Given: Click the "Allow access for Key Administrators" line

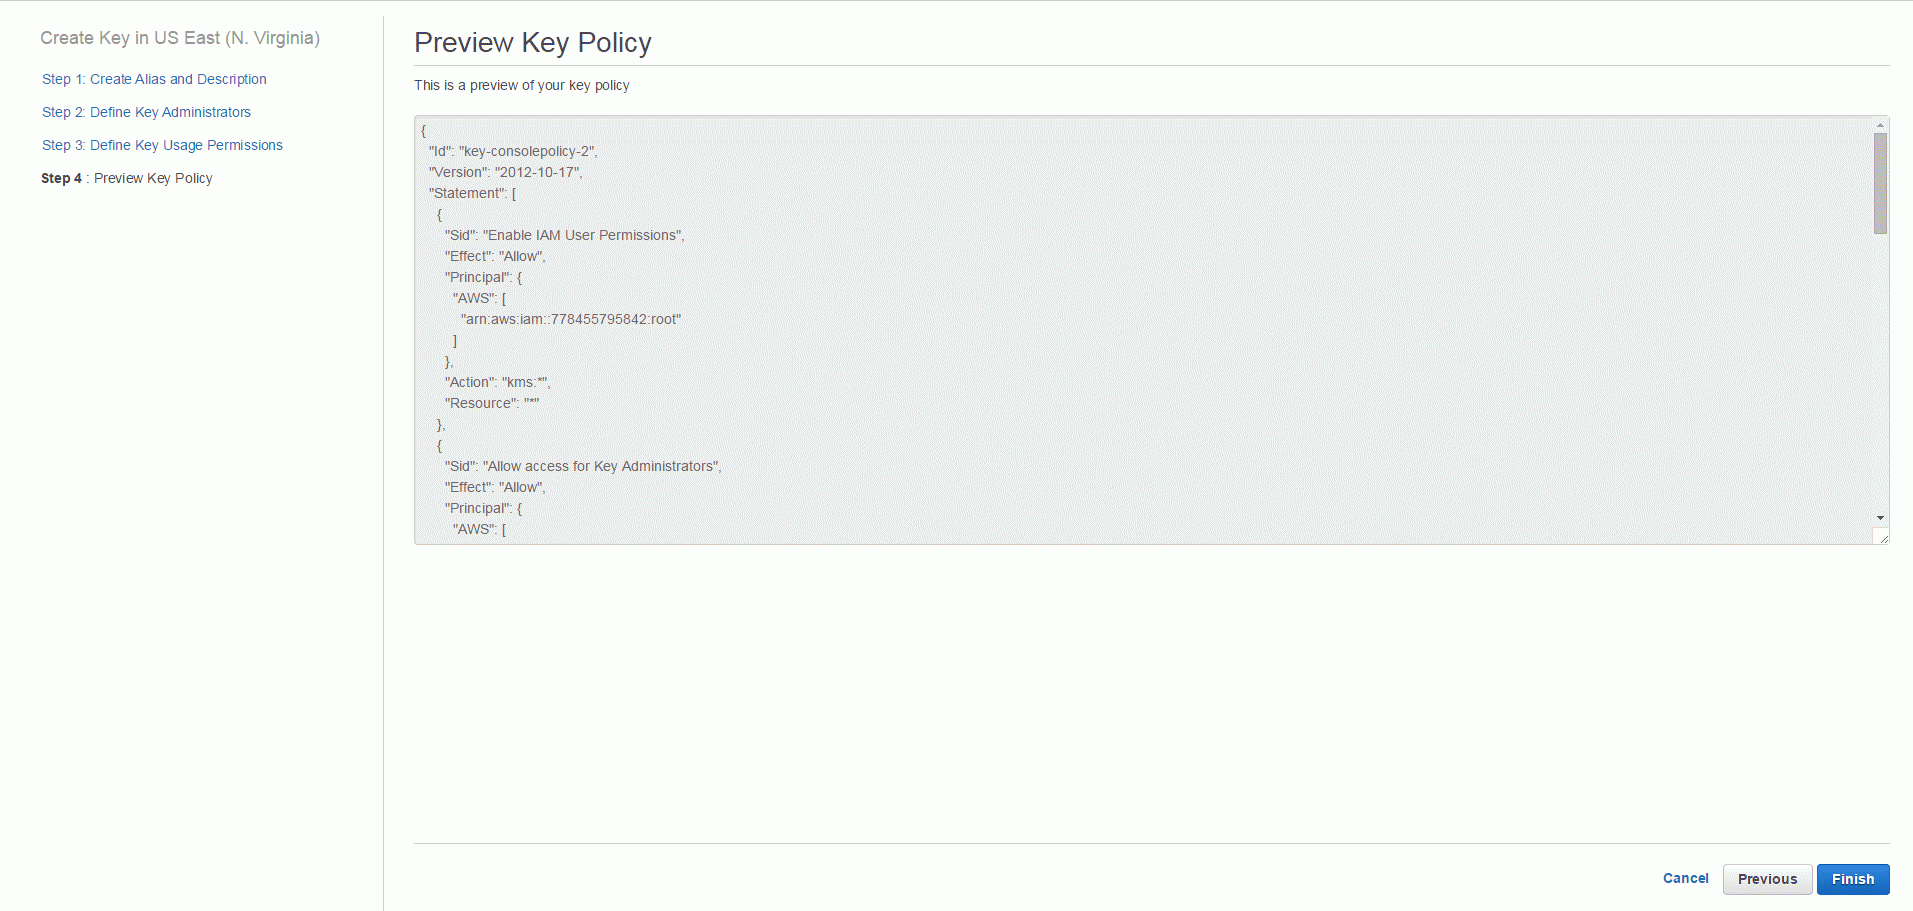Looking at the screenshot, I should point(583,466).
